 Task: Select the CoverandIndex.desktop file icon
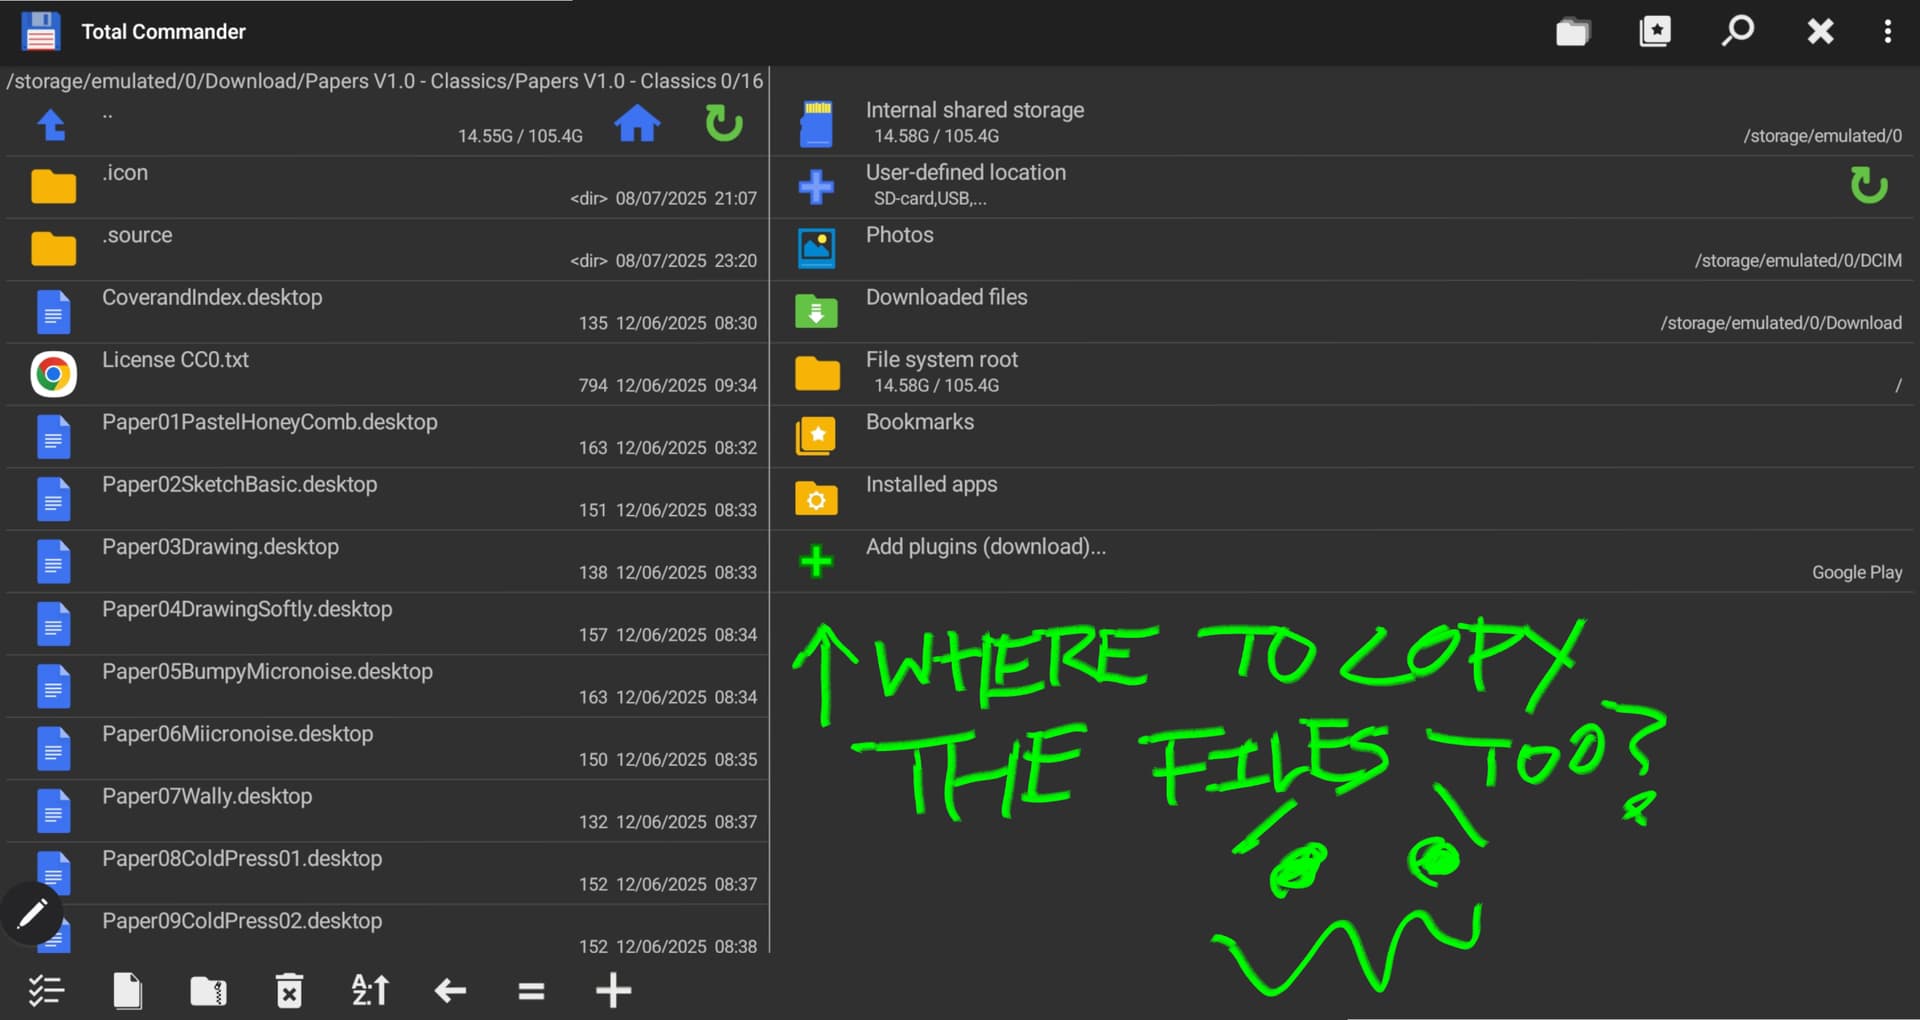(x=53, y=312)
